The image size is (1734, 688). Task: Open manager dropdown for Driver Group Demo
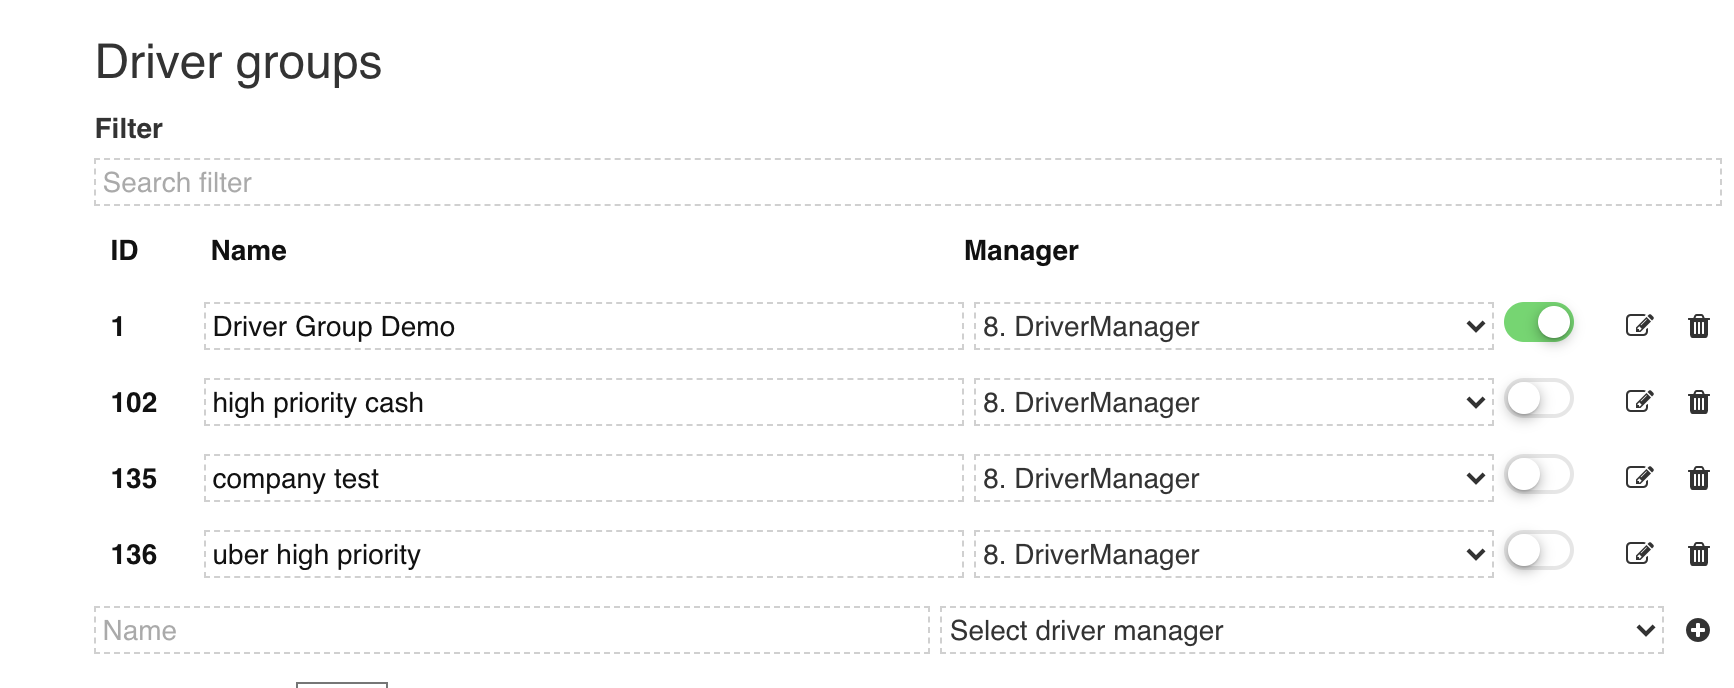[x=1233, y=326]
